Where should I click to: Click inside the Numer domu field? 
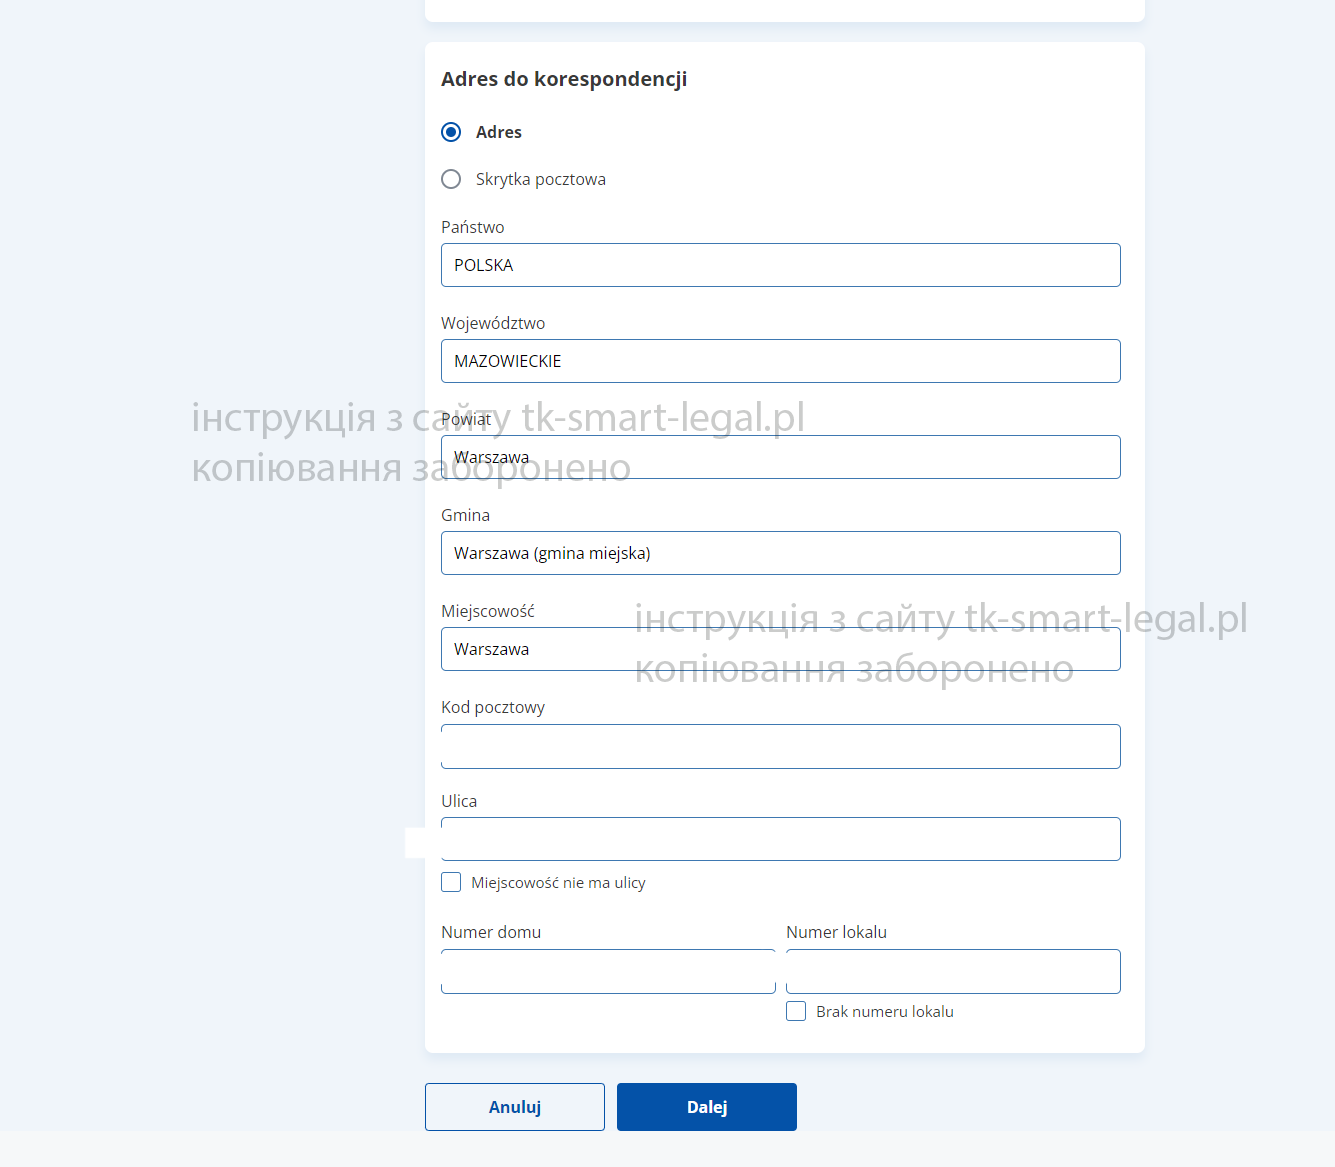point(608,971)
